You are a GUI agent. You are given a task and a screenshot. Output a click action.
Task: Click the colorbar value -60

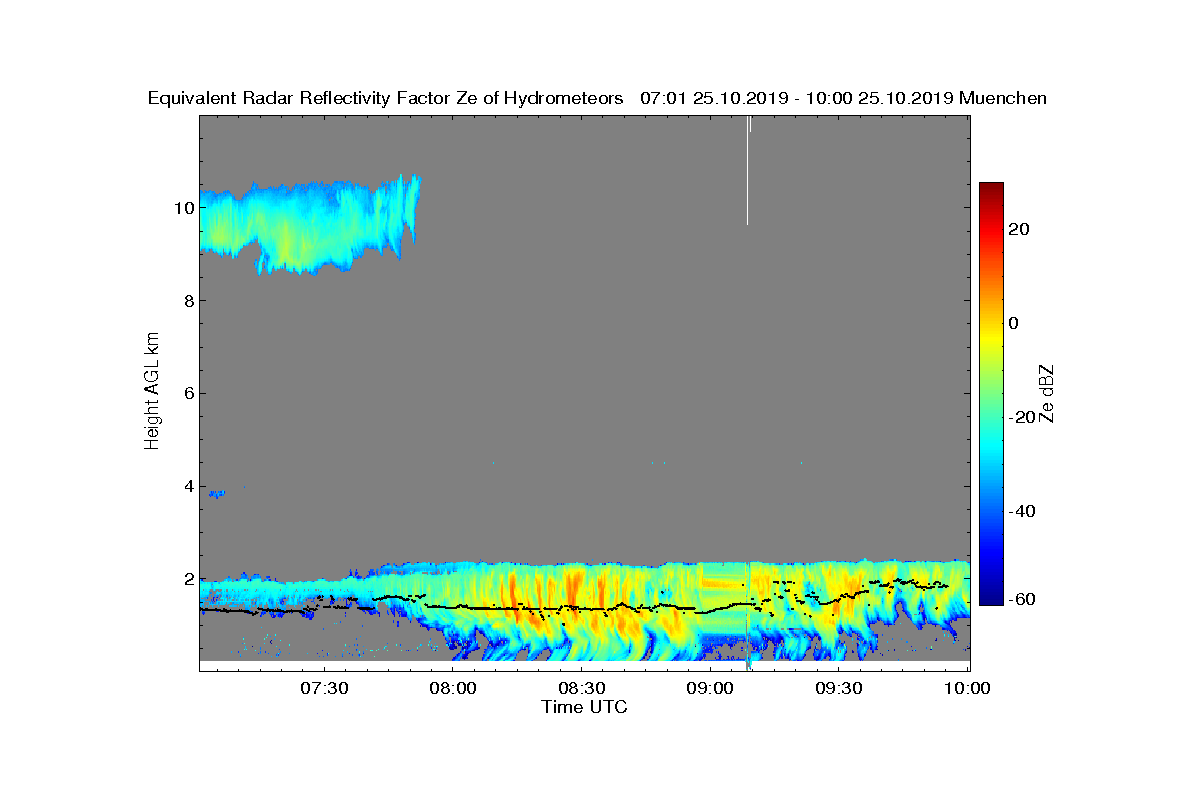coord(1020,599)
